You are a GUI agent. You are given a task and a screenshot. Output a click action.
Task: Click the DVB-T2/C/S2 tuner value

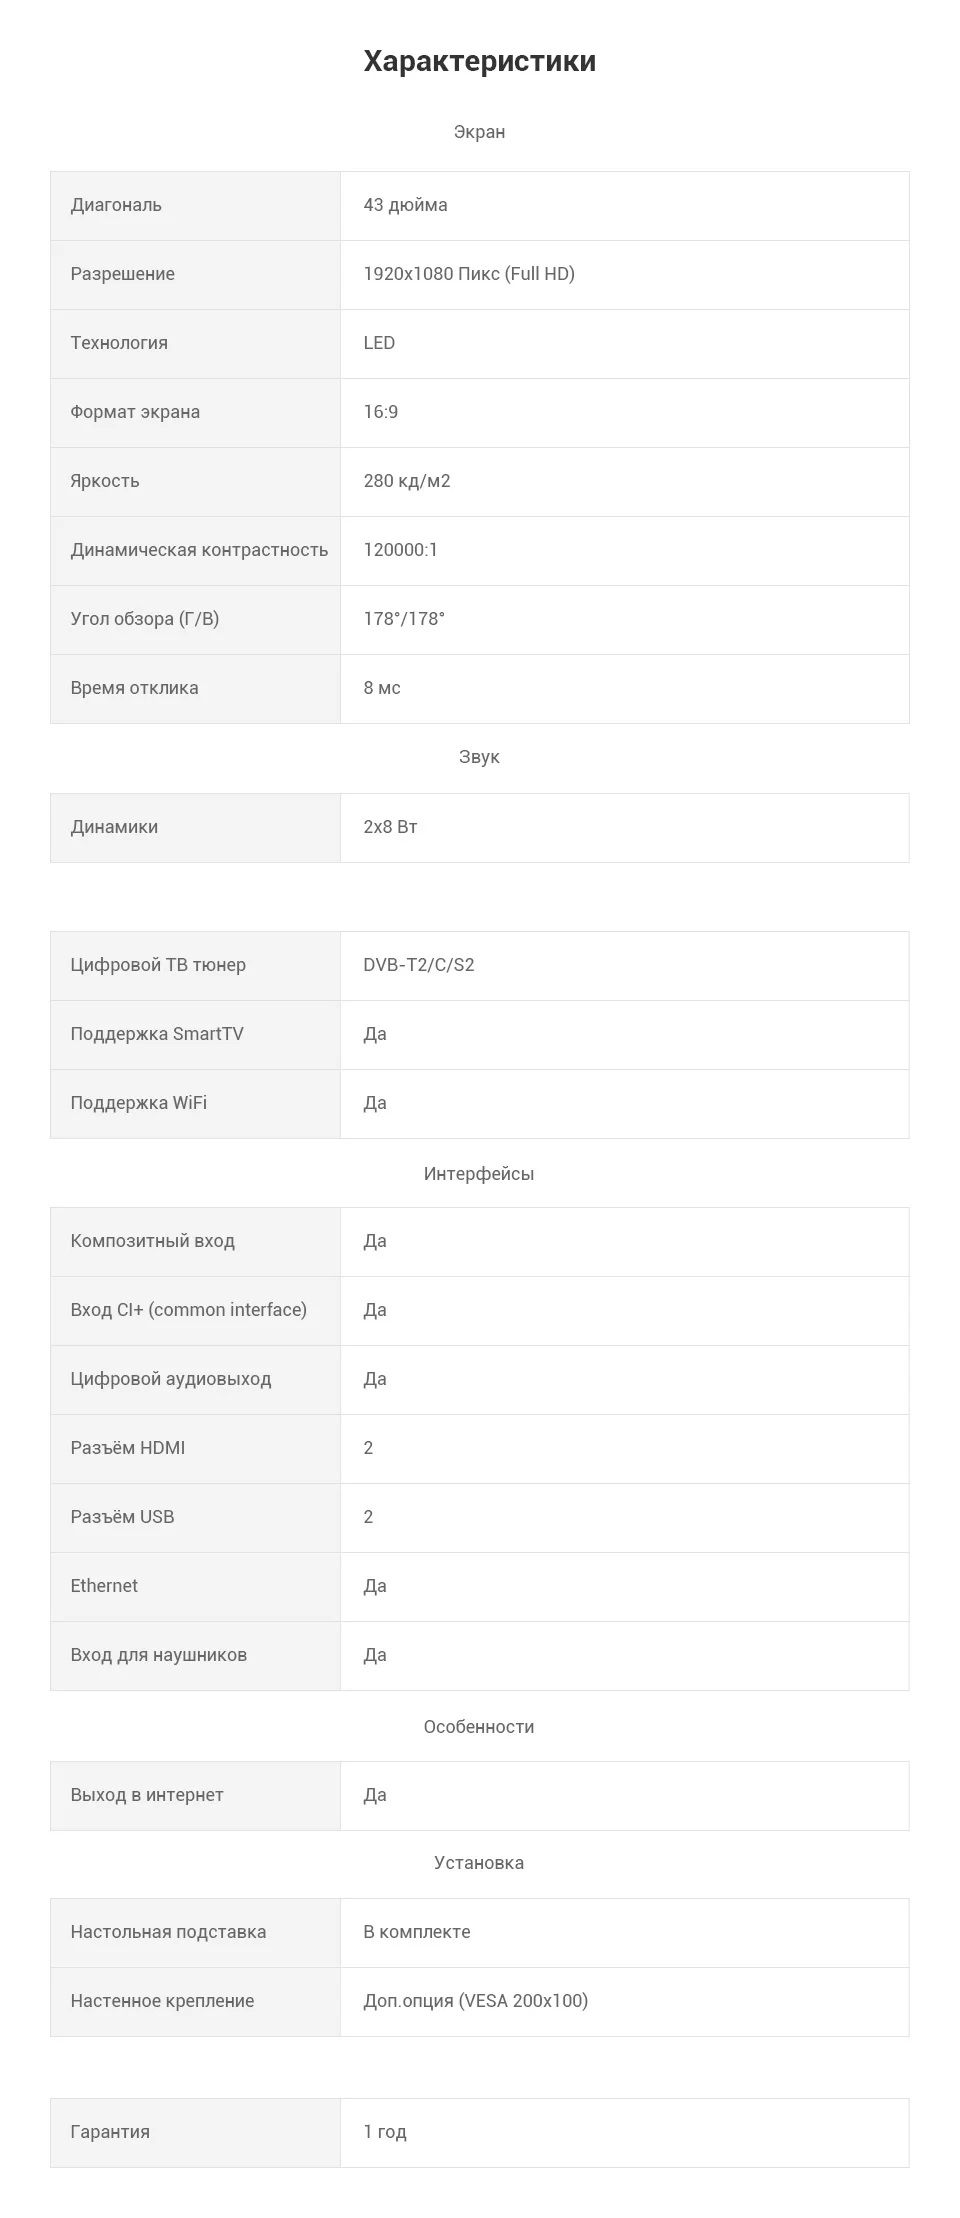point(419,965)
